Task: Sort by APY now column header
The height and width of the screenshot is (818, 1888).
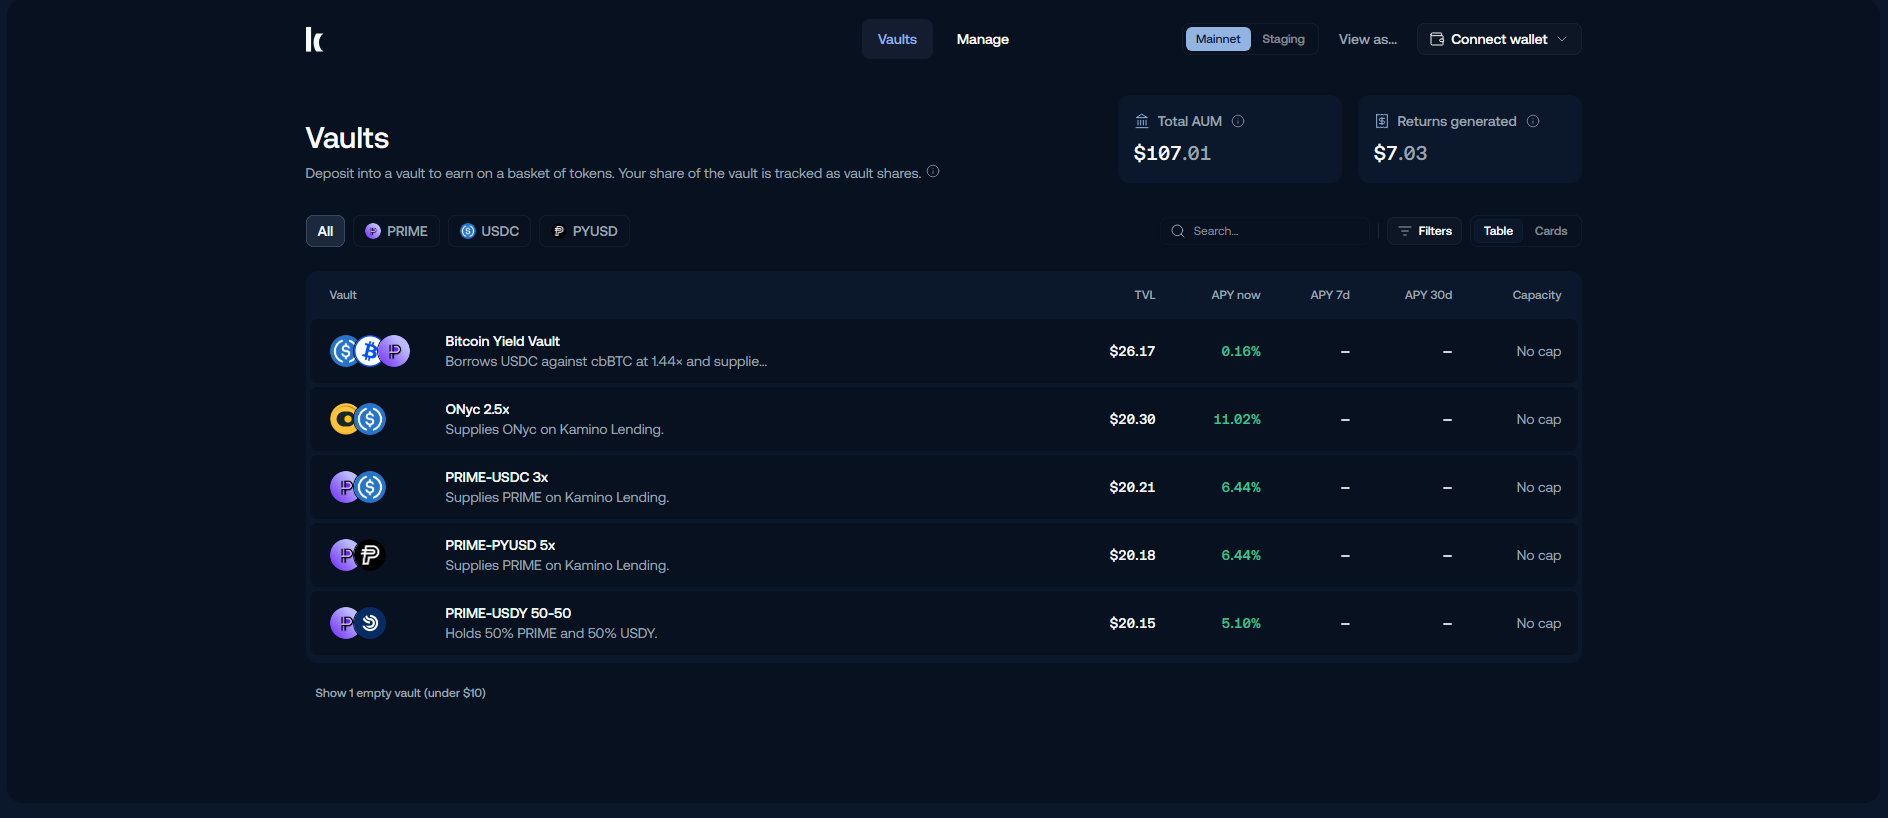Action: [1236, 295]
